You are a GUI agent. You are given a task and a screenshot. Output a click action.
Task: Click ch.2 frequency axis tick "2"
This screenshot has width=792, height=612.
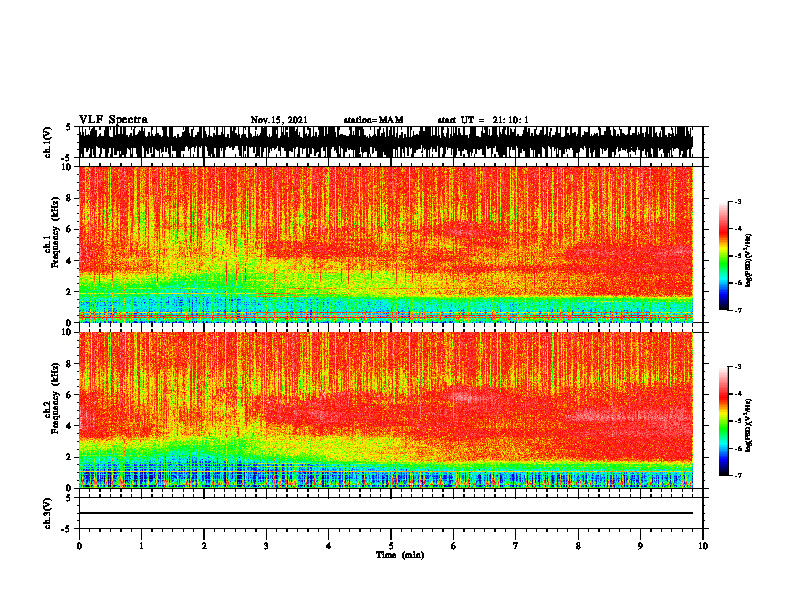[71, 457]
